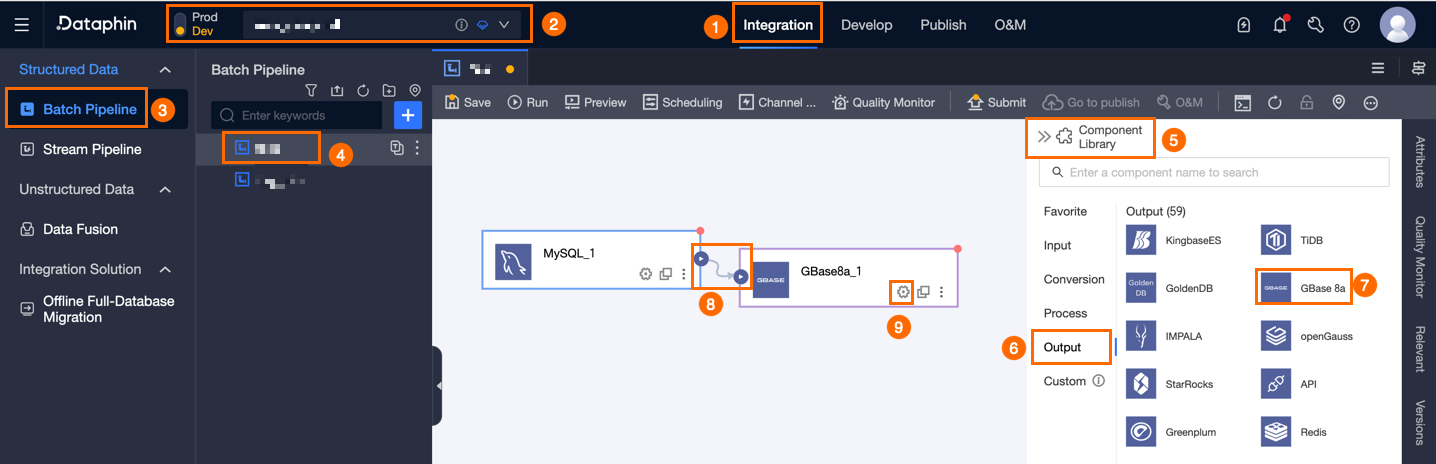Refresh the Batch Pipeline list
This screenshot has height=464, width=1436.
tap(363, 91)
